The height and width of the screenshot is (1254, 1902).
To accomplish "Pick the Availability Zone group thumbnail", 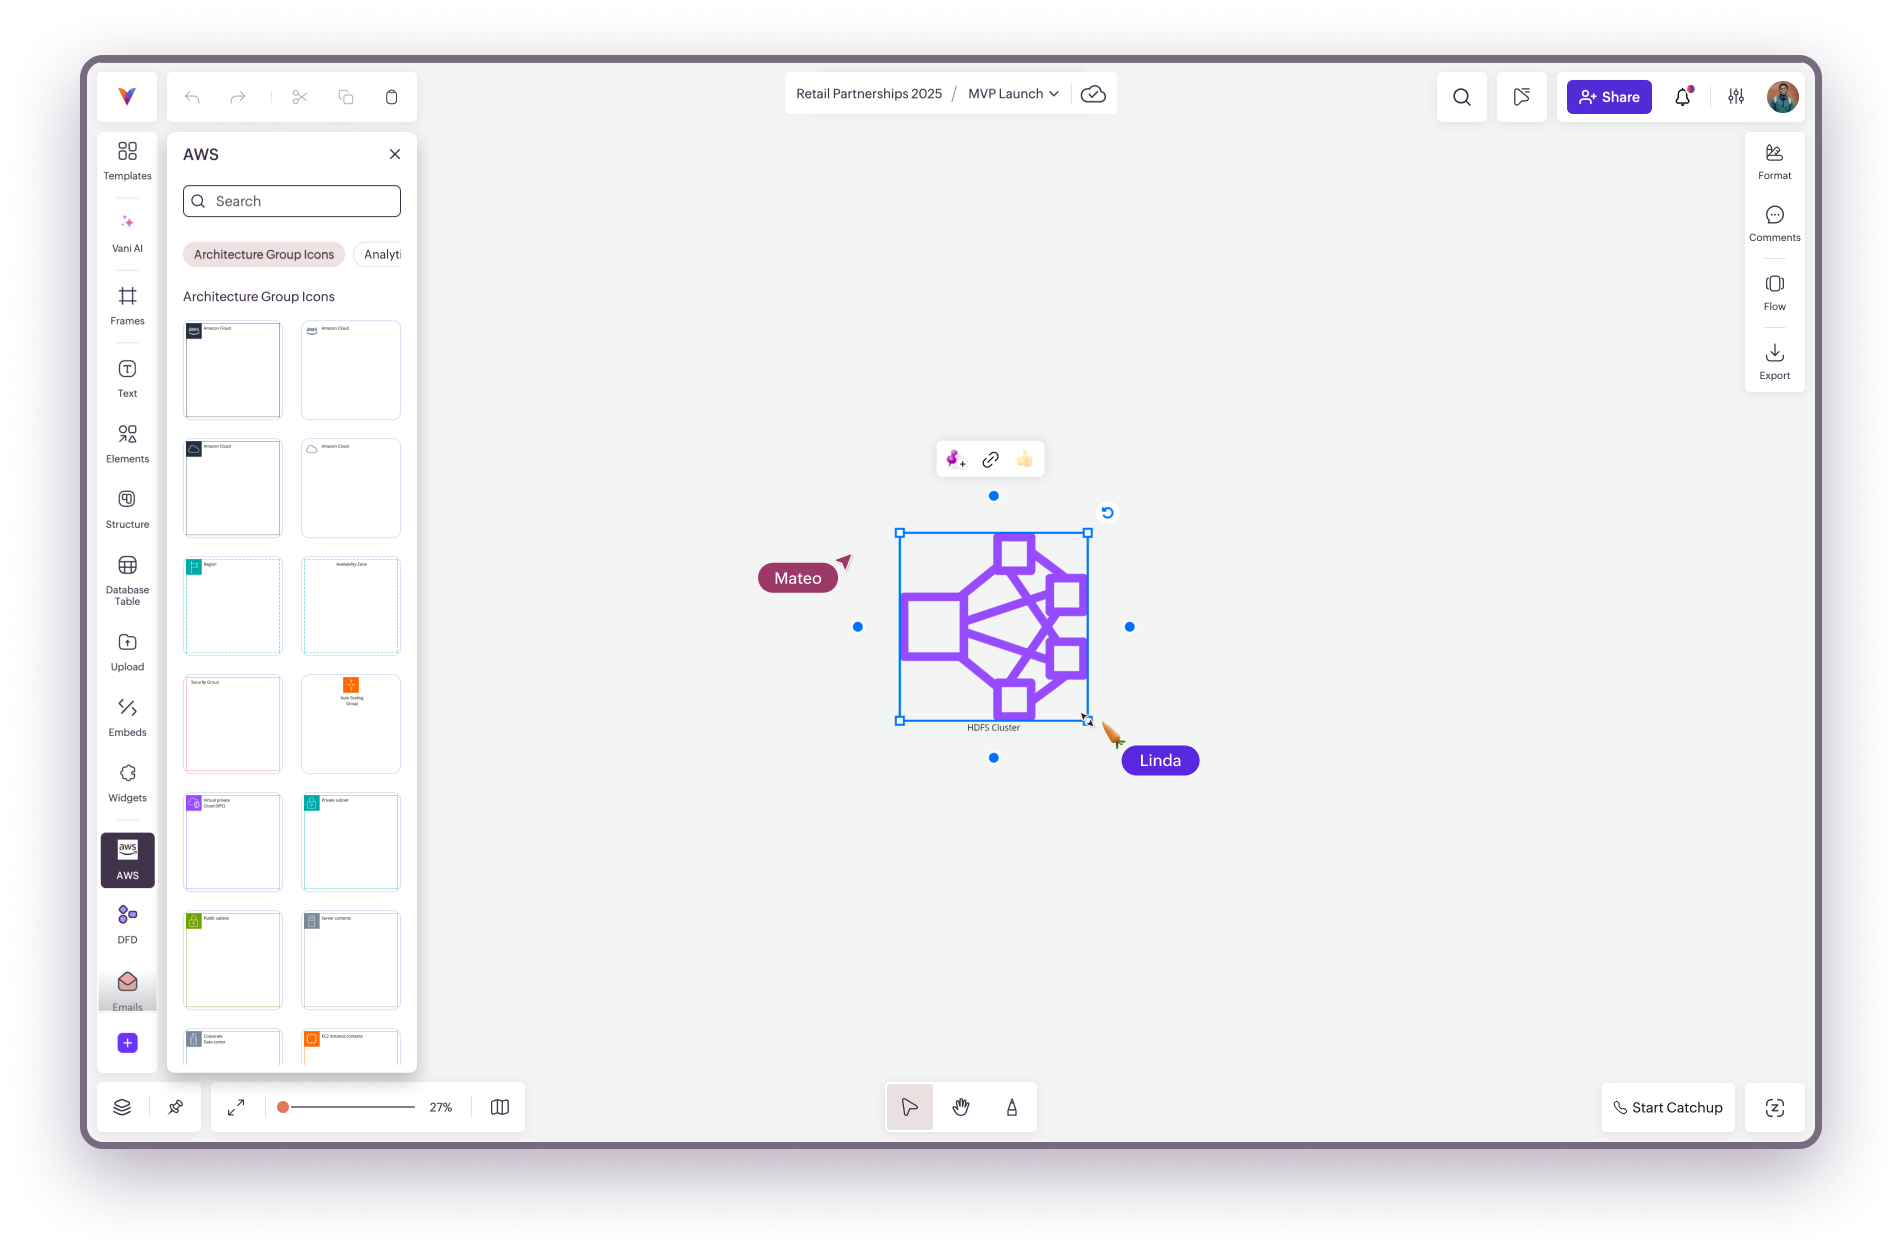I will (x=351, y=606).
